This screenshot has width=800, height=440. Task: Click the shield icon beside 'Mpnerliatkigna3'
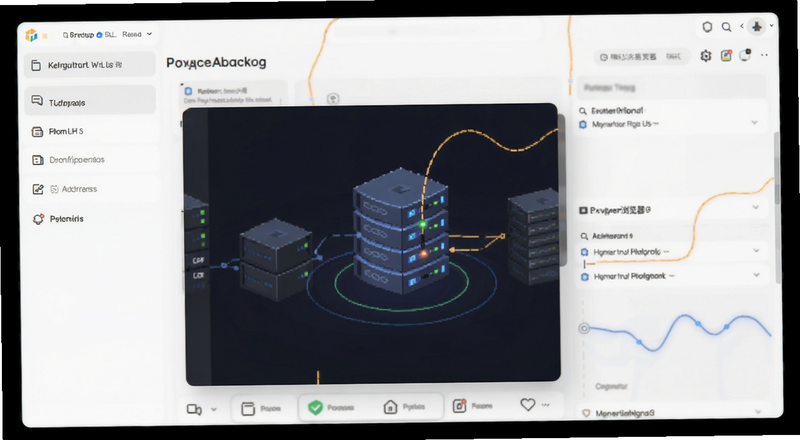tap(586, 413)
